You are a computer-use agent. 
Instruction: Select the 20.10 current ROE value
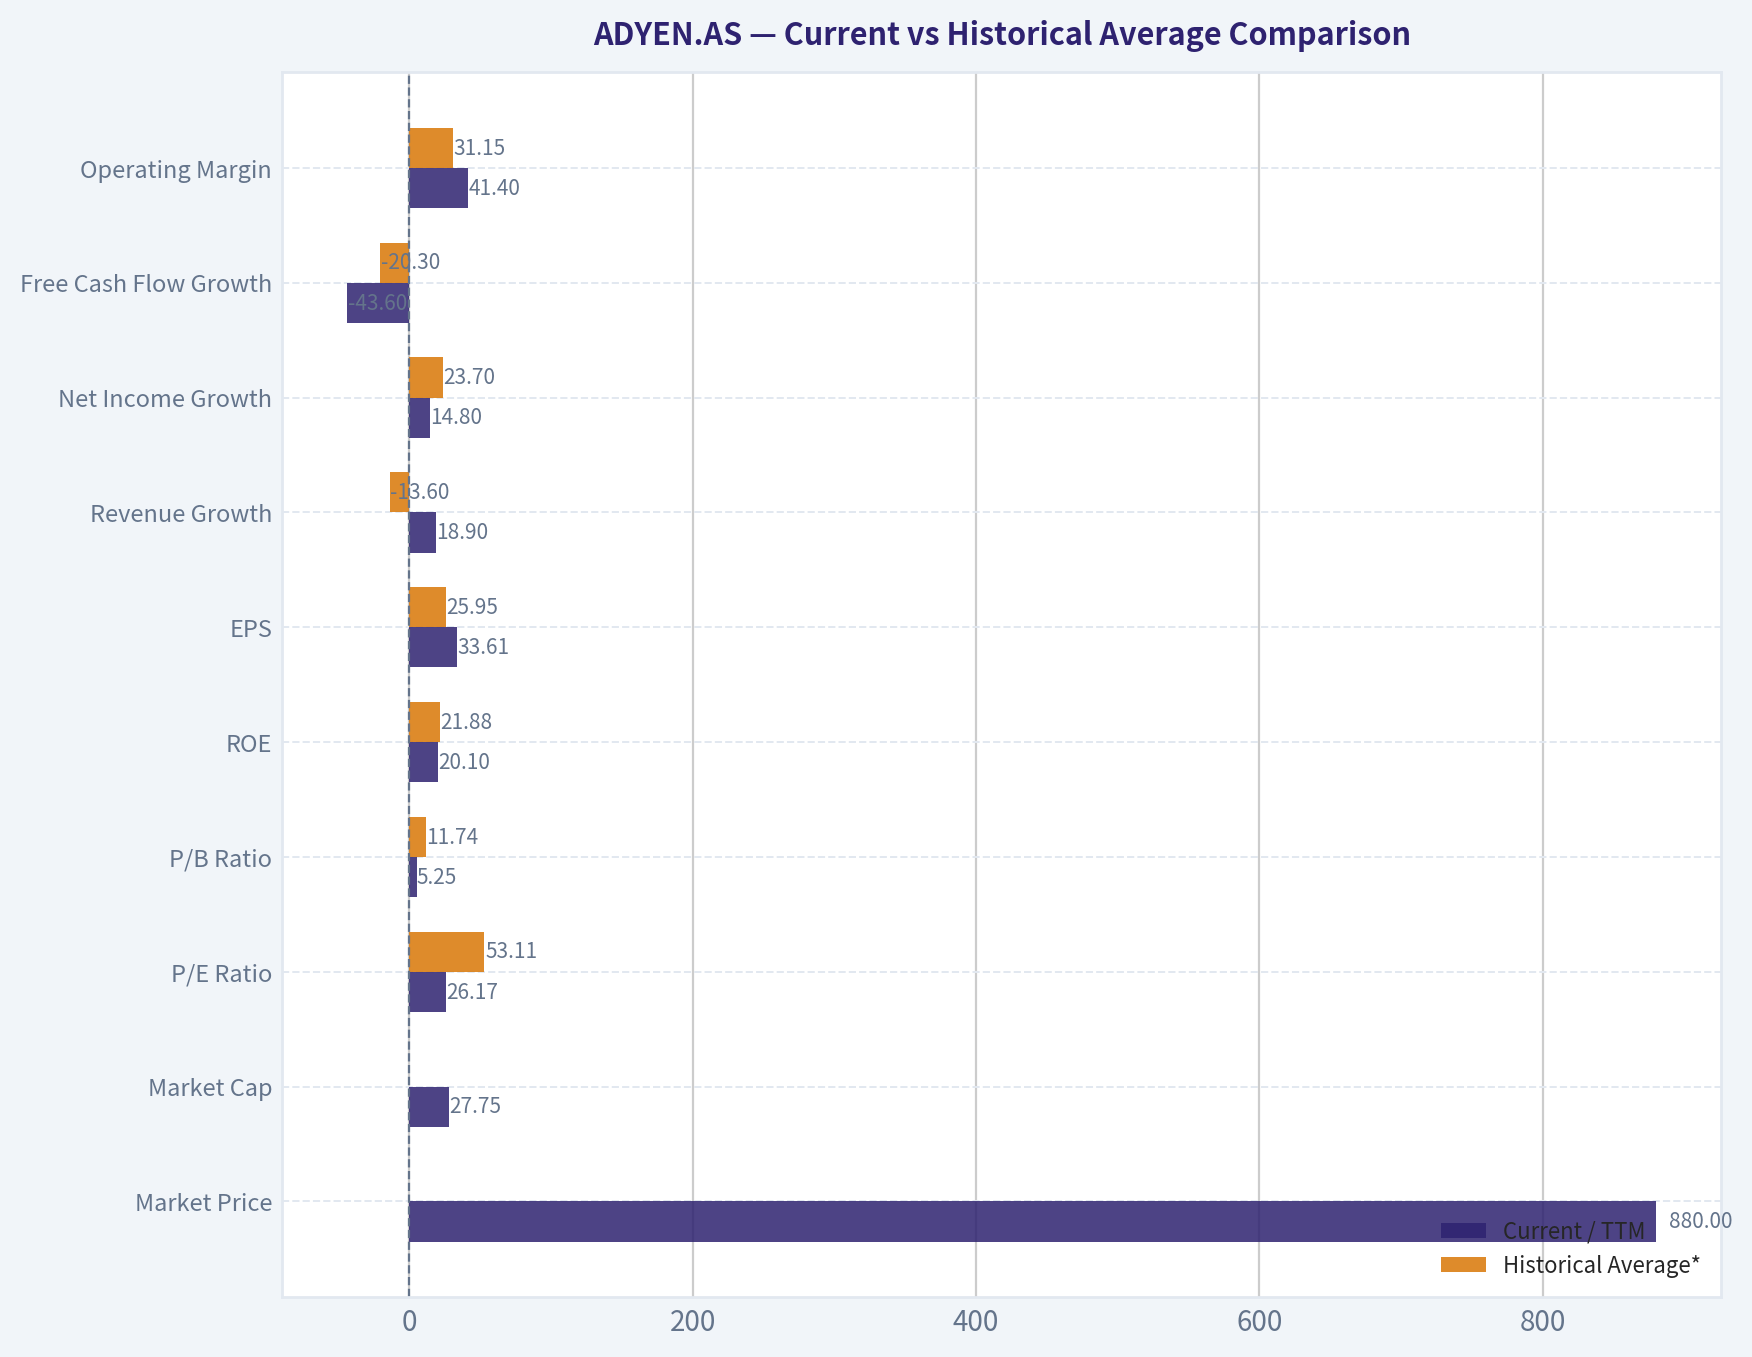pos(464,761)
